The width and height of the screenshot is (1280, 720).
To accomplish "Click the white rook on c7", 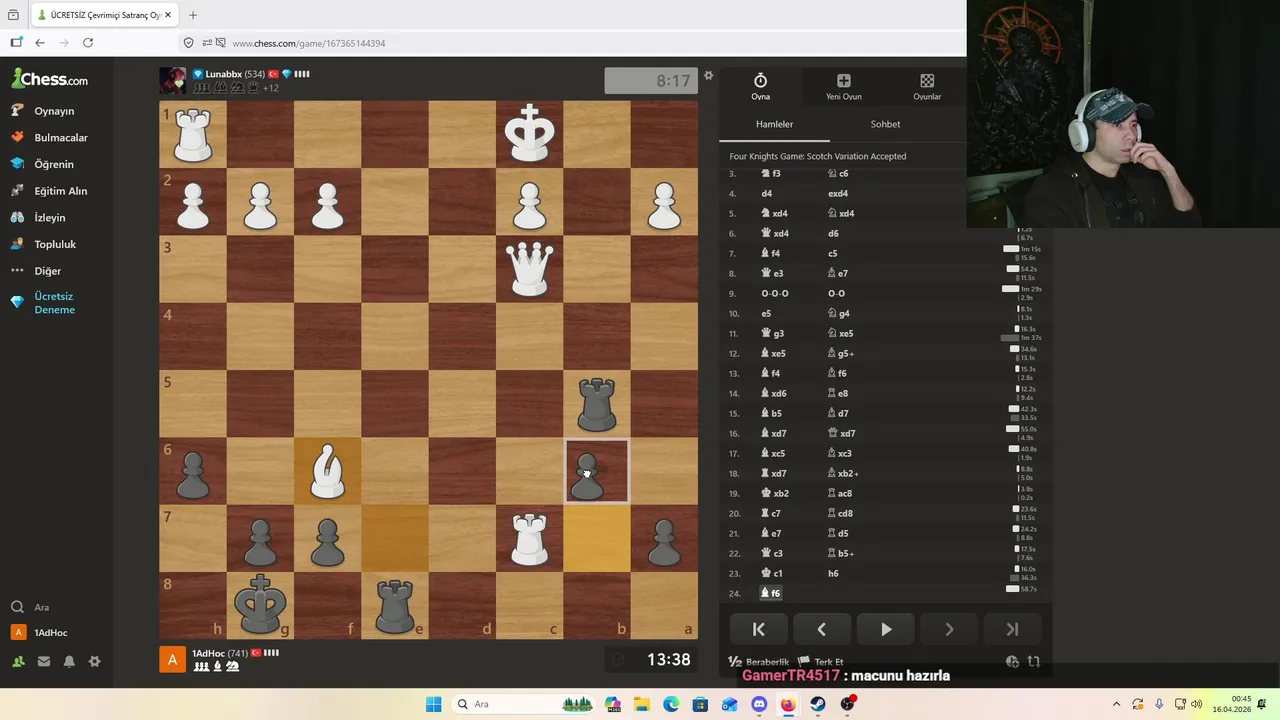I will [x=529, y=539].
